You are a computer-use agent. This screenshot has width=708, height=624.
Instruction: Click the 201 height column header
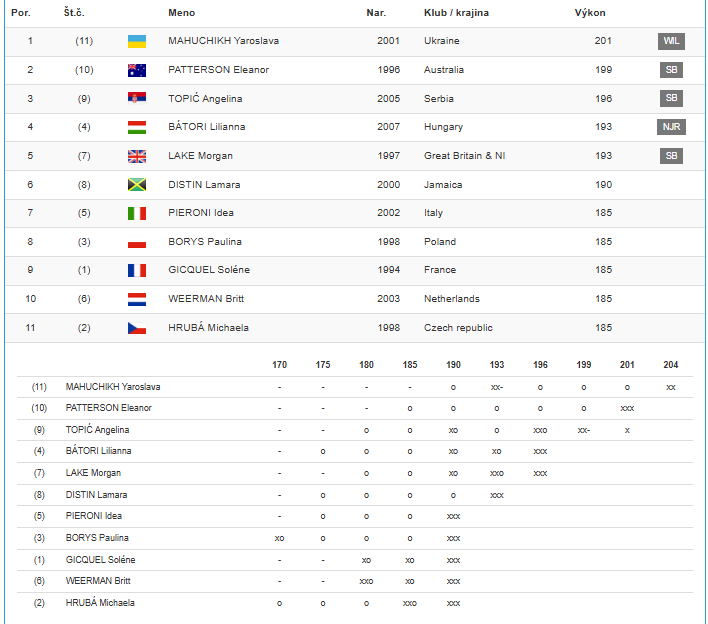coord(627,365)
